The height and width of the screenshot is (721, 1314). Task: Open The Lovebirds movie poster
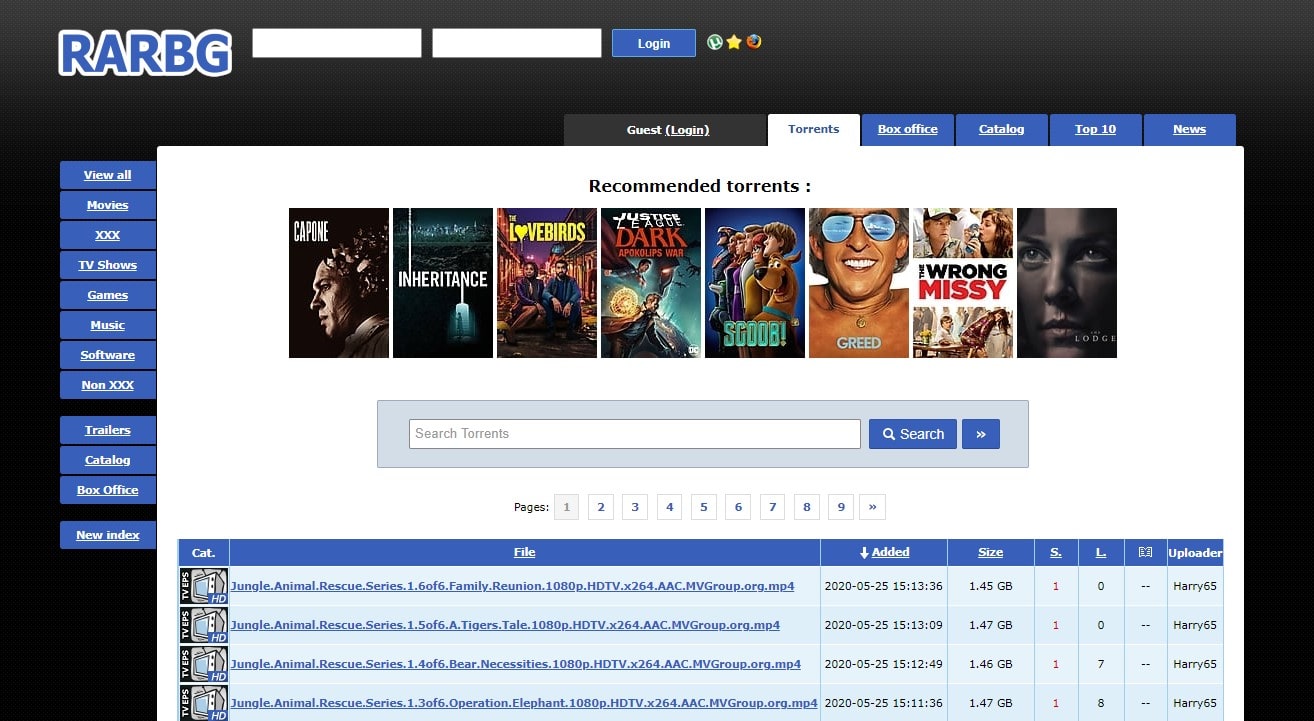point(547,283)
